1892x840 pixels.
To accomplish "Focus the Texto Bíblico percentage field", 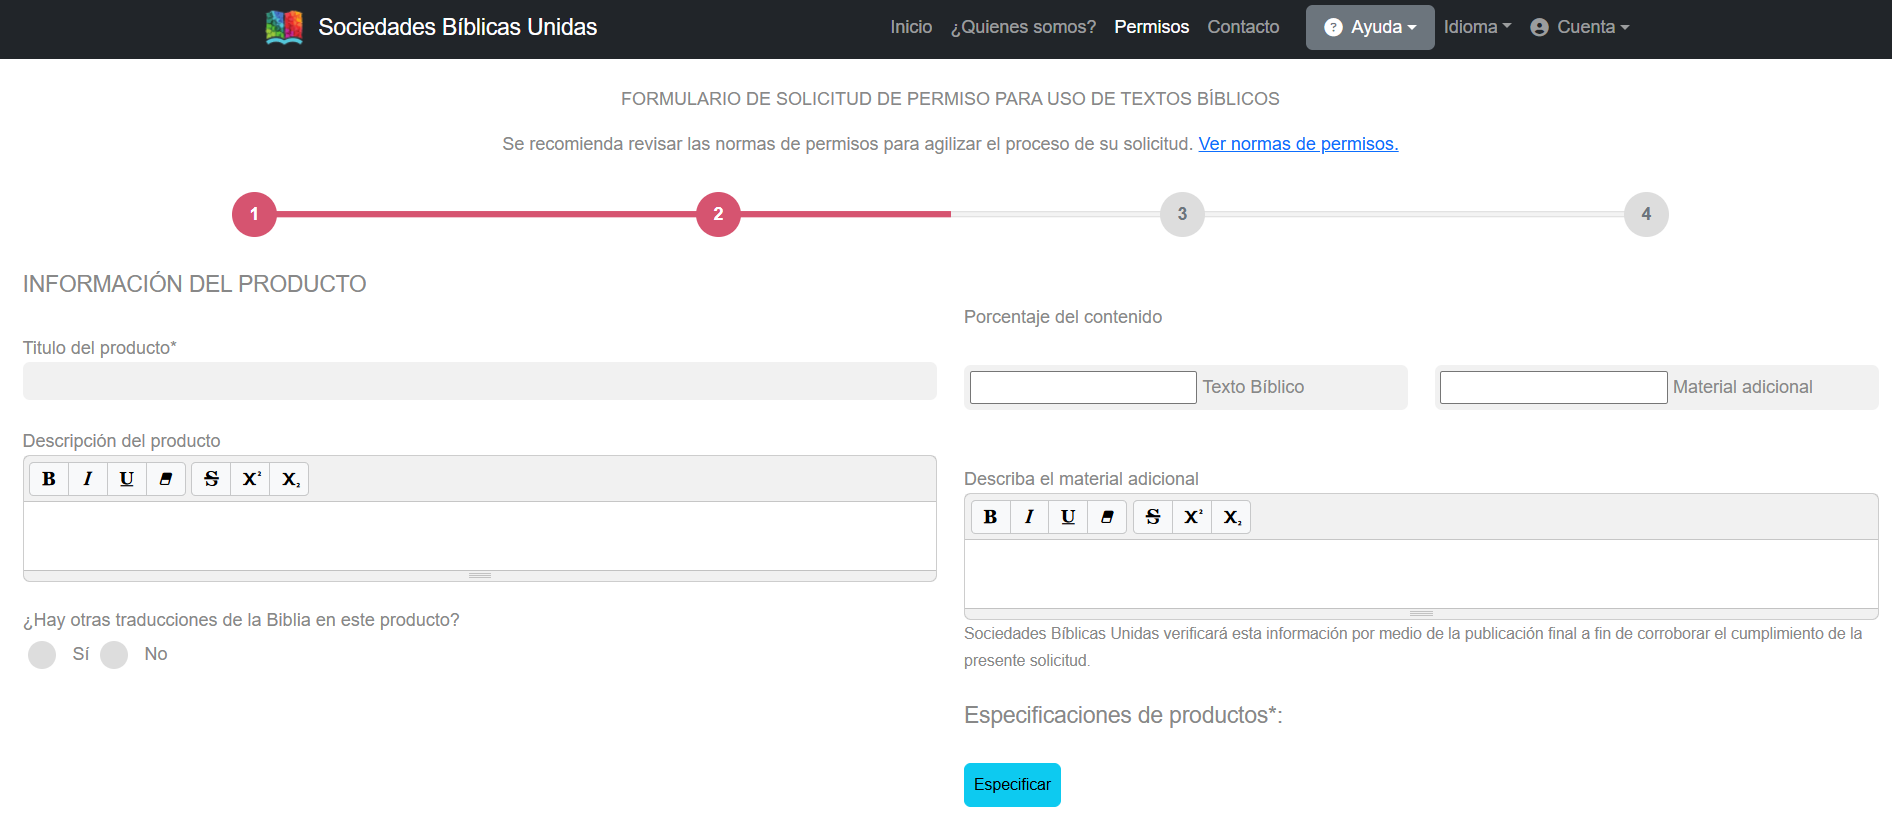I will click(x=1083, y=387).
